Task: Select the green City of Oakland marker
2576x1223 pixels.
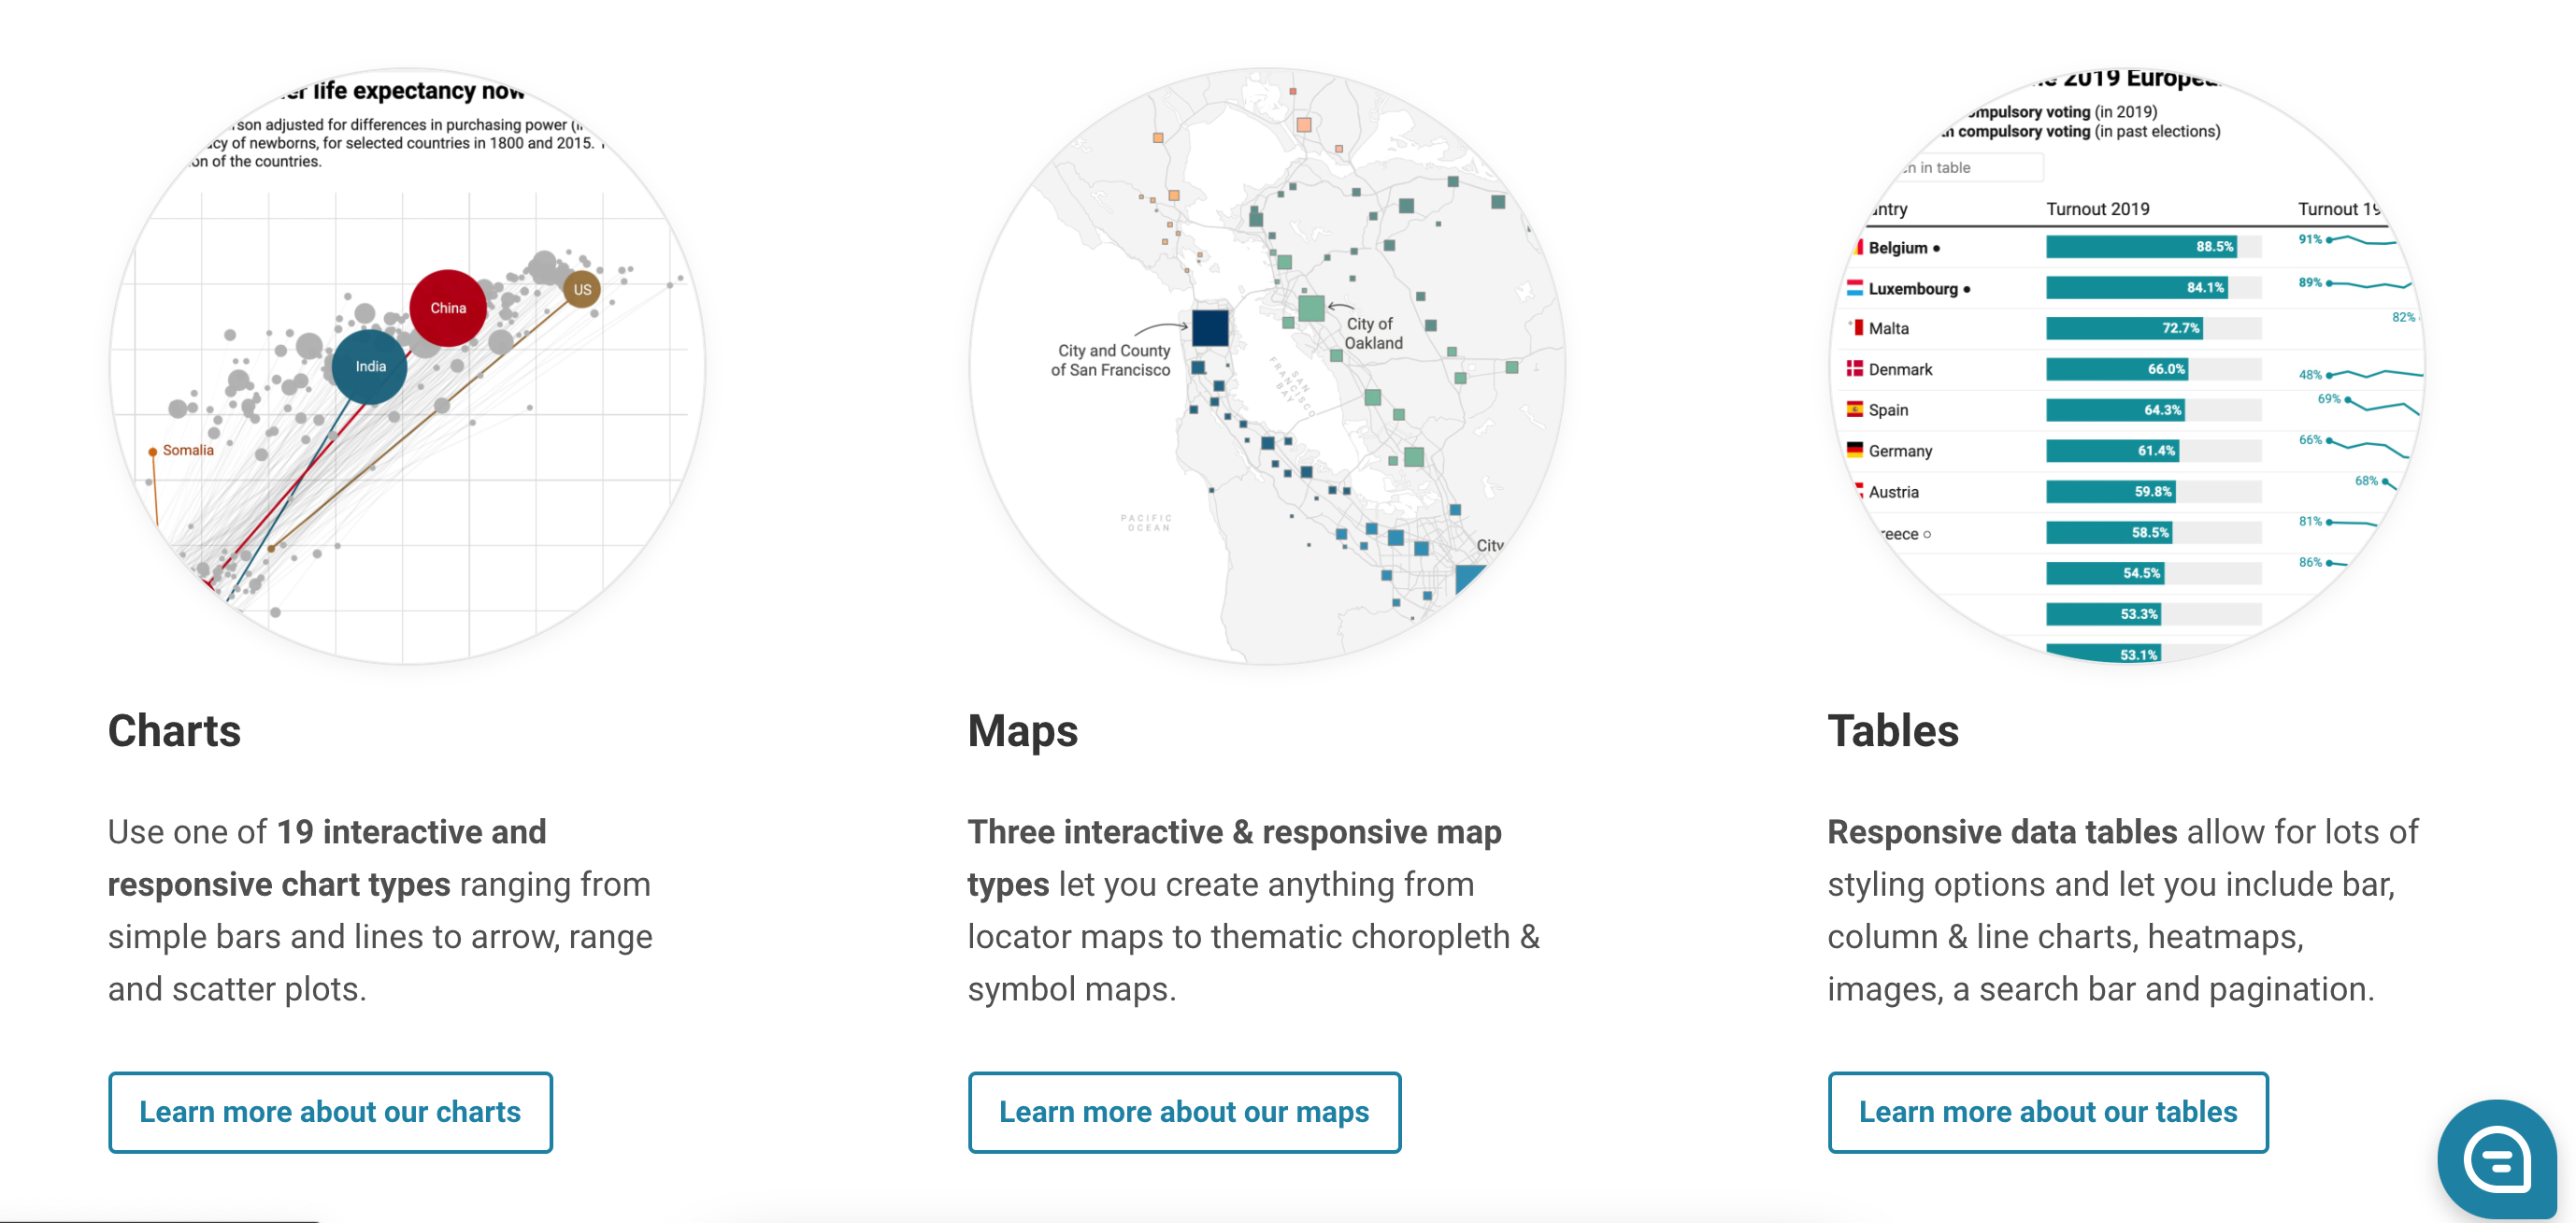Action: [x=1310, y=307]
